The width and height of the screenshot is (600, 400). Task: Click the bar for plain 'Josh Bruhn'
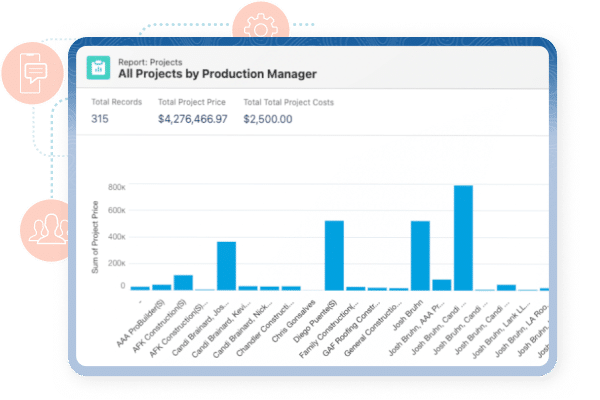pos(420,256)
